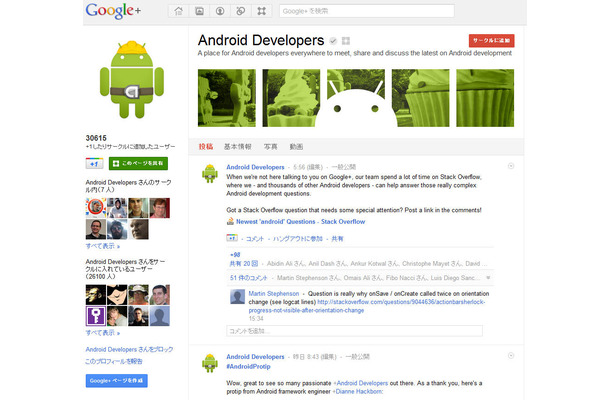Select the 写真 photos tab

click(x=270, y=147)
